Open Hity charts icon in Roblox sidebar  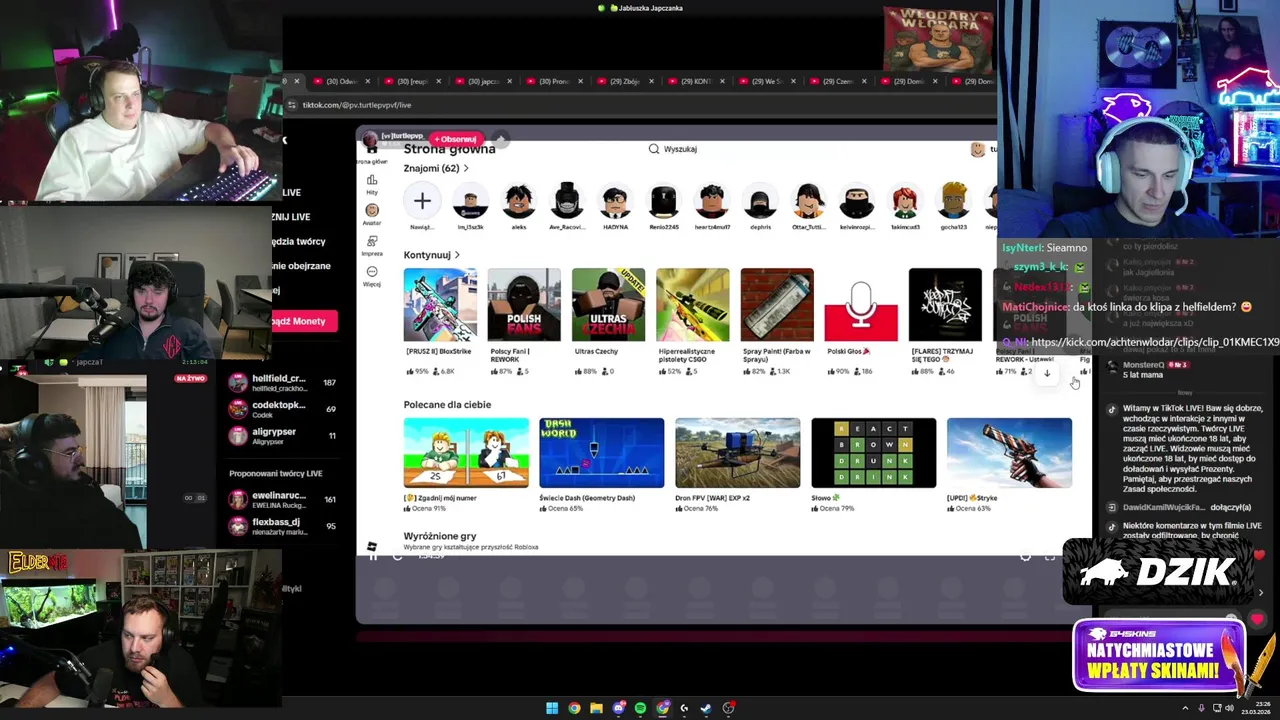372,180
